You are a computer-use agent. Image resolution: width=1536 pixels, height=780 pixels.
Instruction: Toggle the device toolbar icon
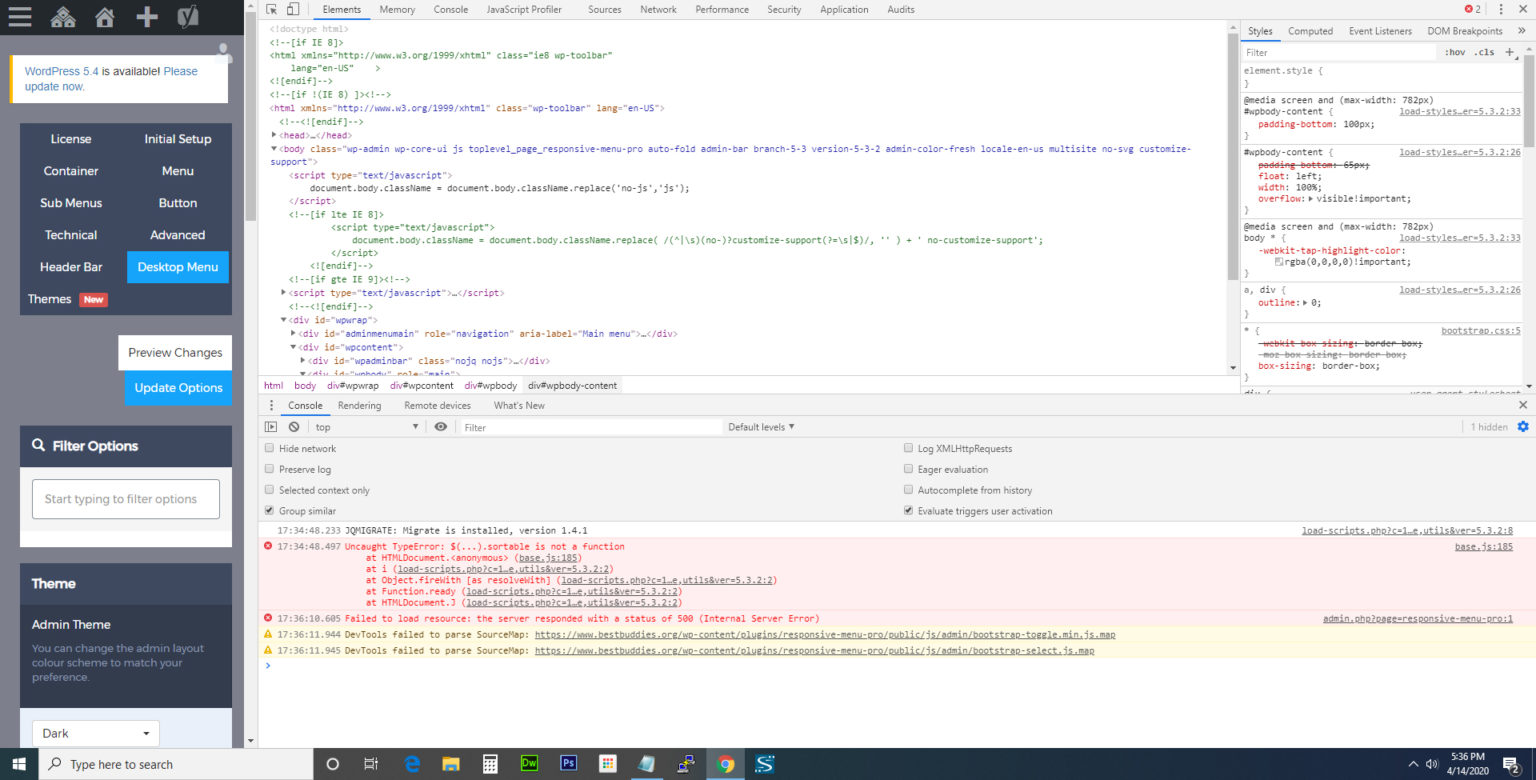[x=292, y=9]
